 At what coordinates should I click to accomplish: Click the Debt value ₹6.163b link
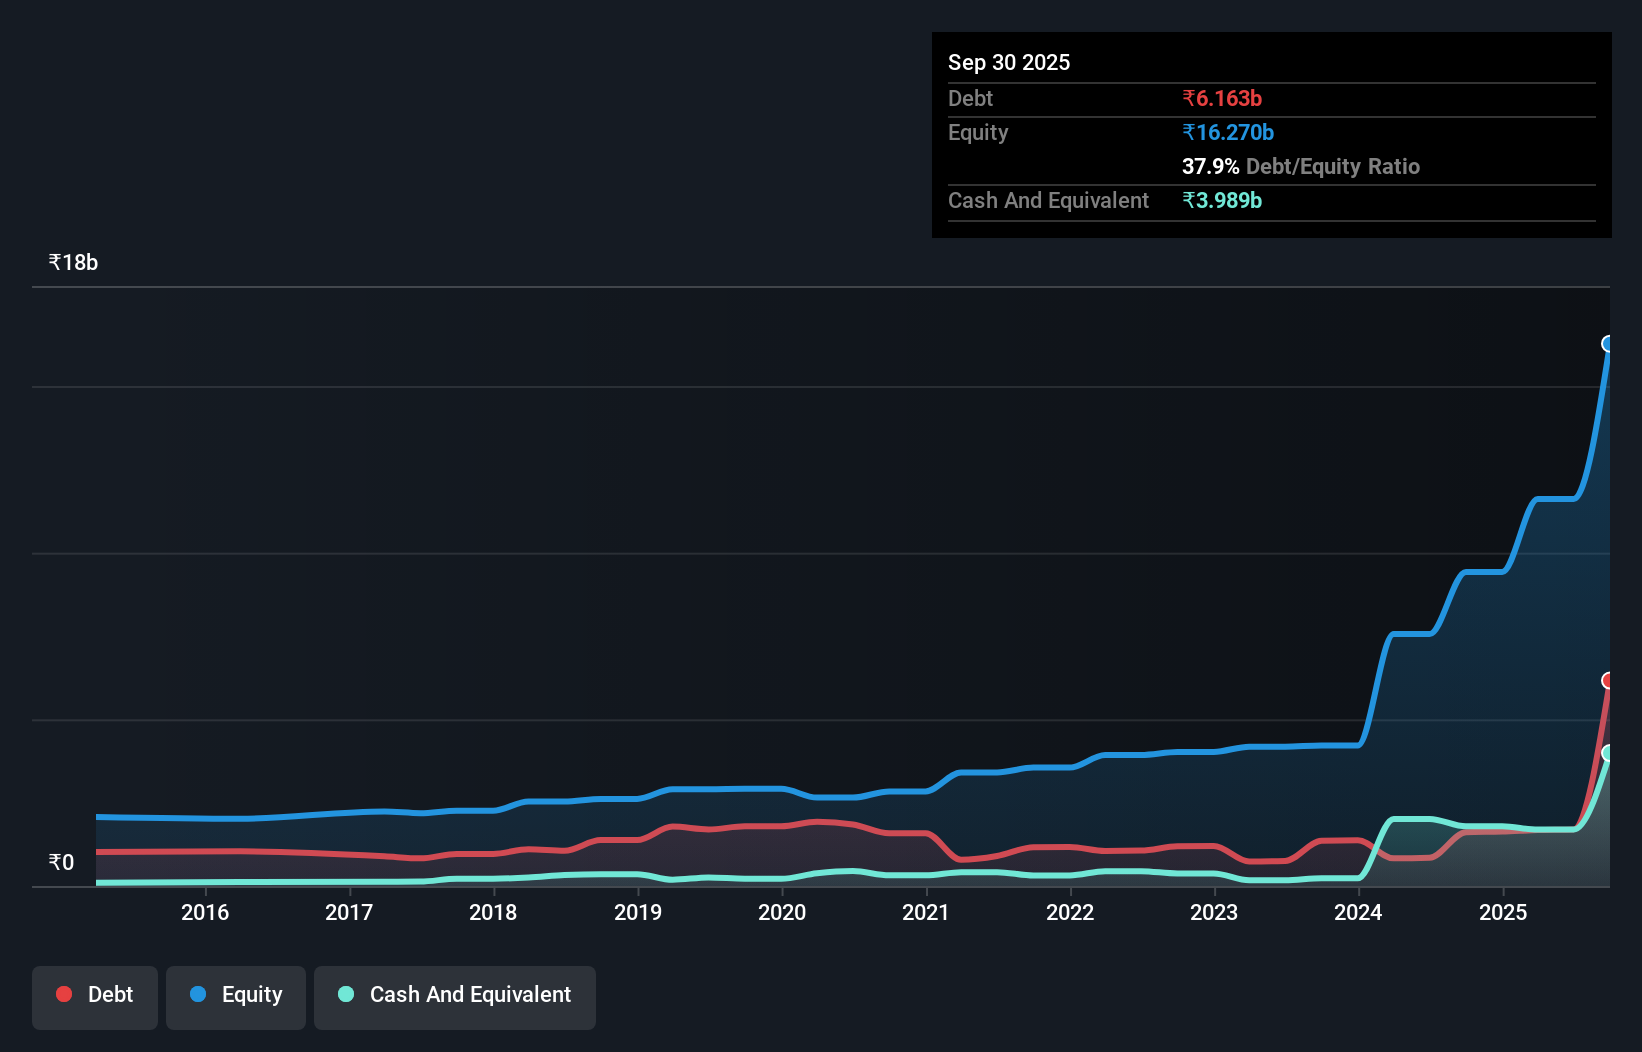(1222, 98)
